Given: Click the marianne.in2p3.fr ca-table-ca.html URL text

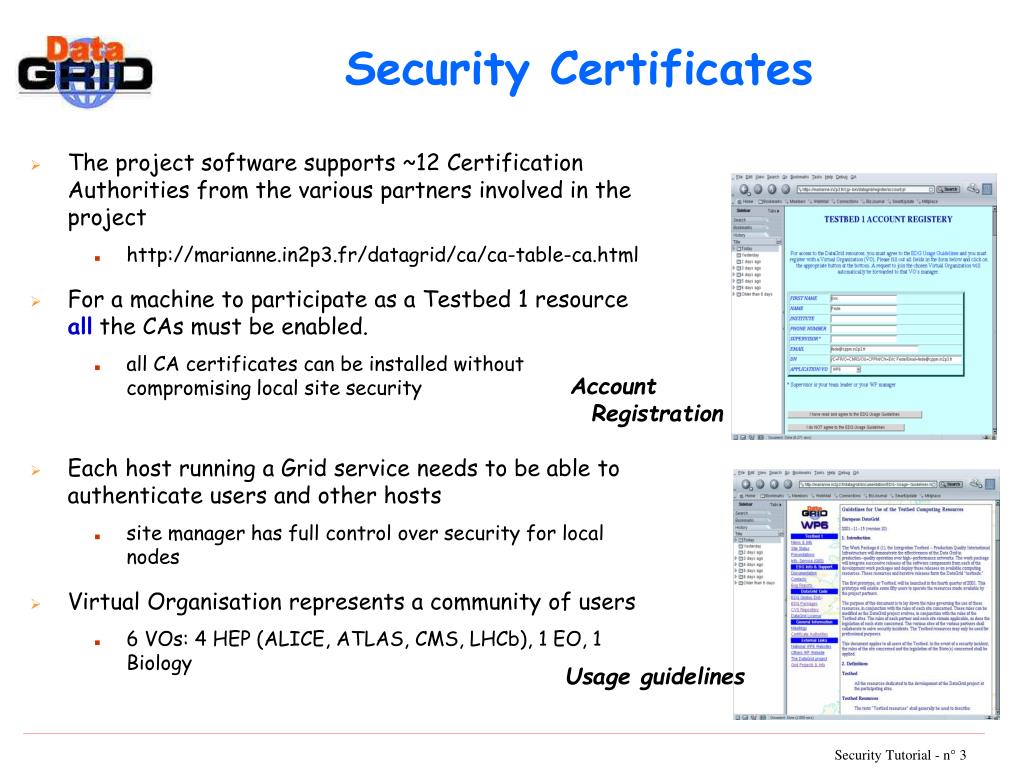Looking at the screenshot, I should [x=382, y=255].
